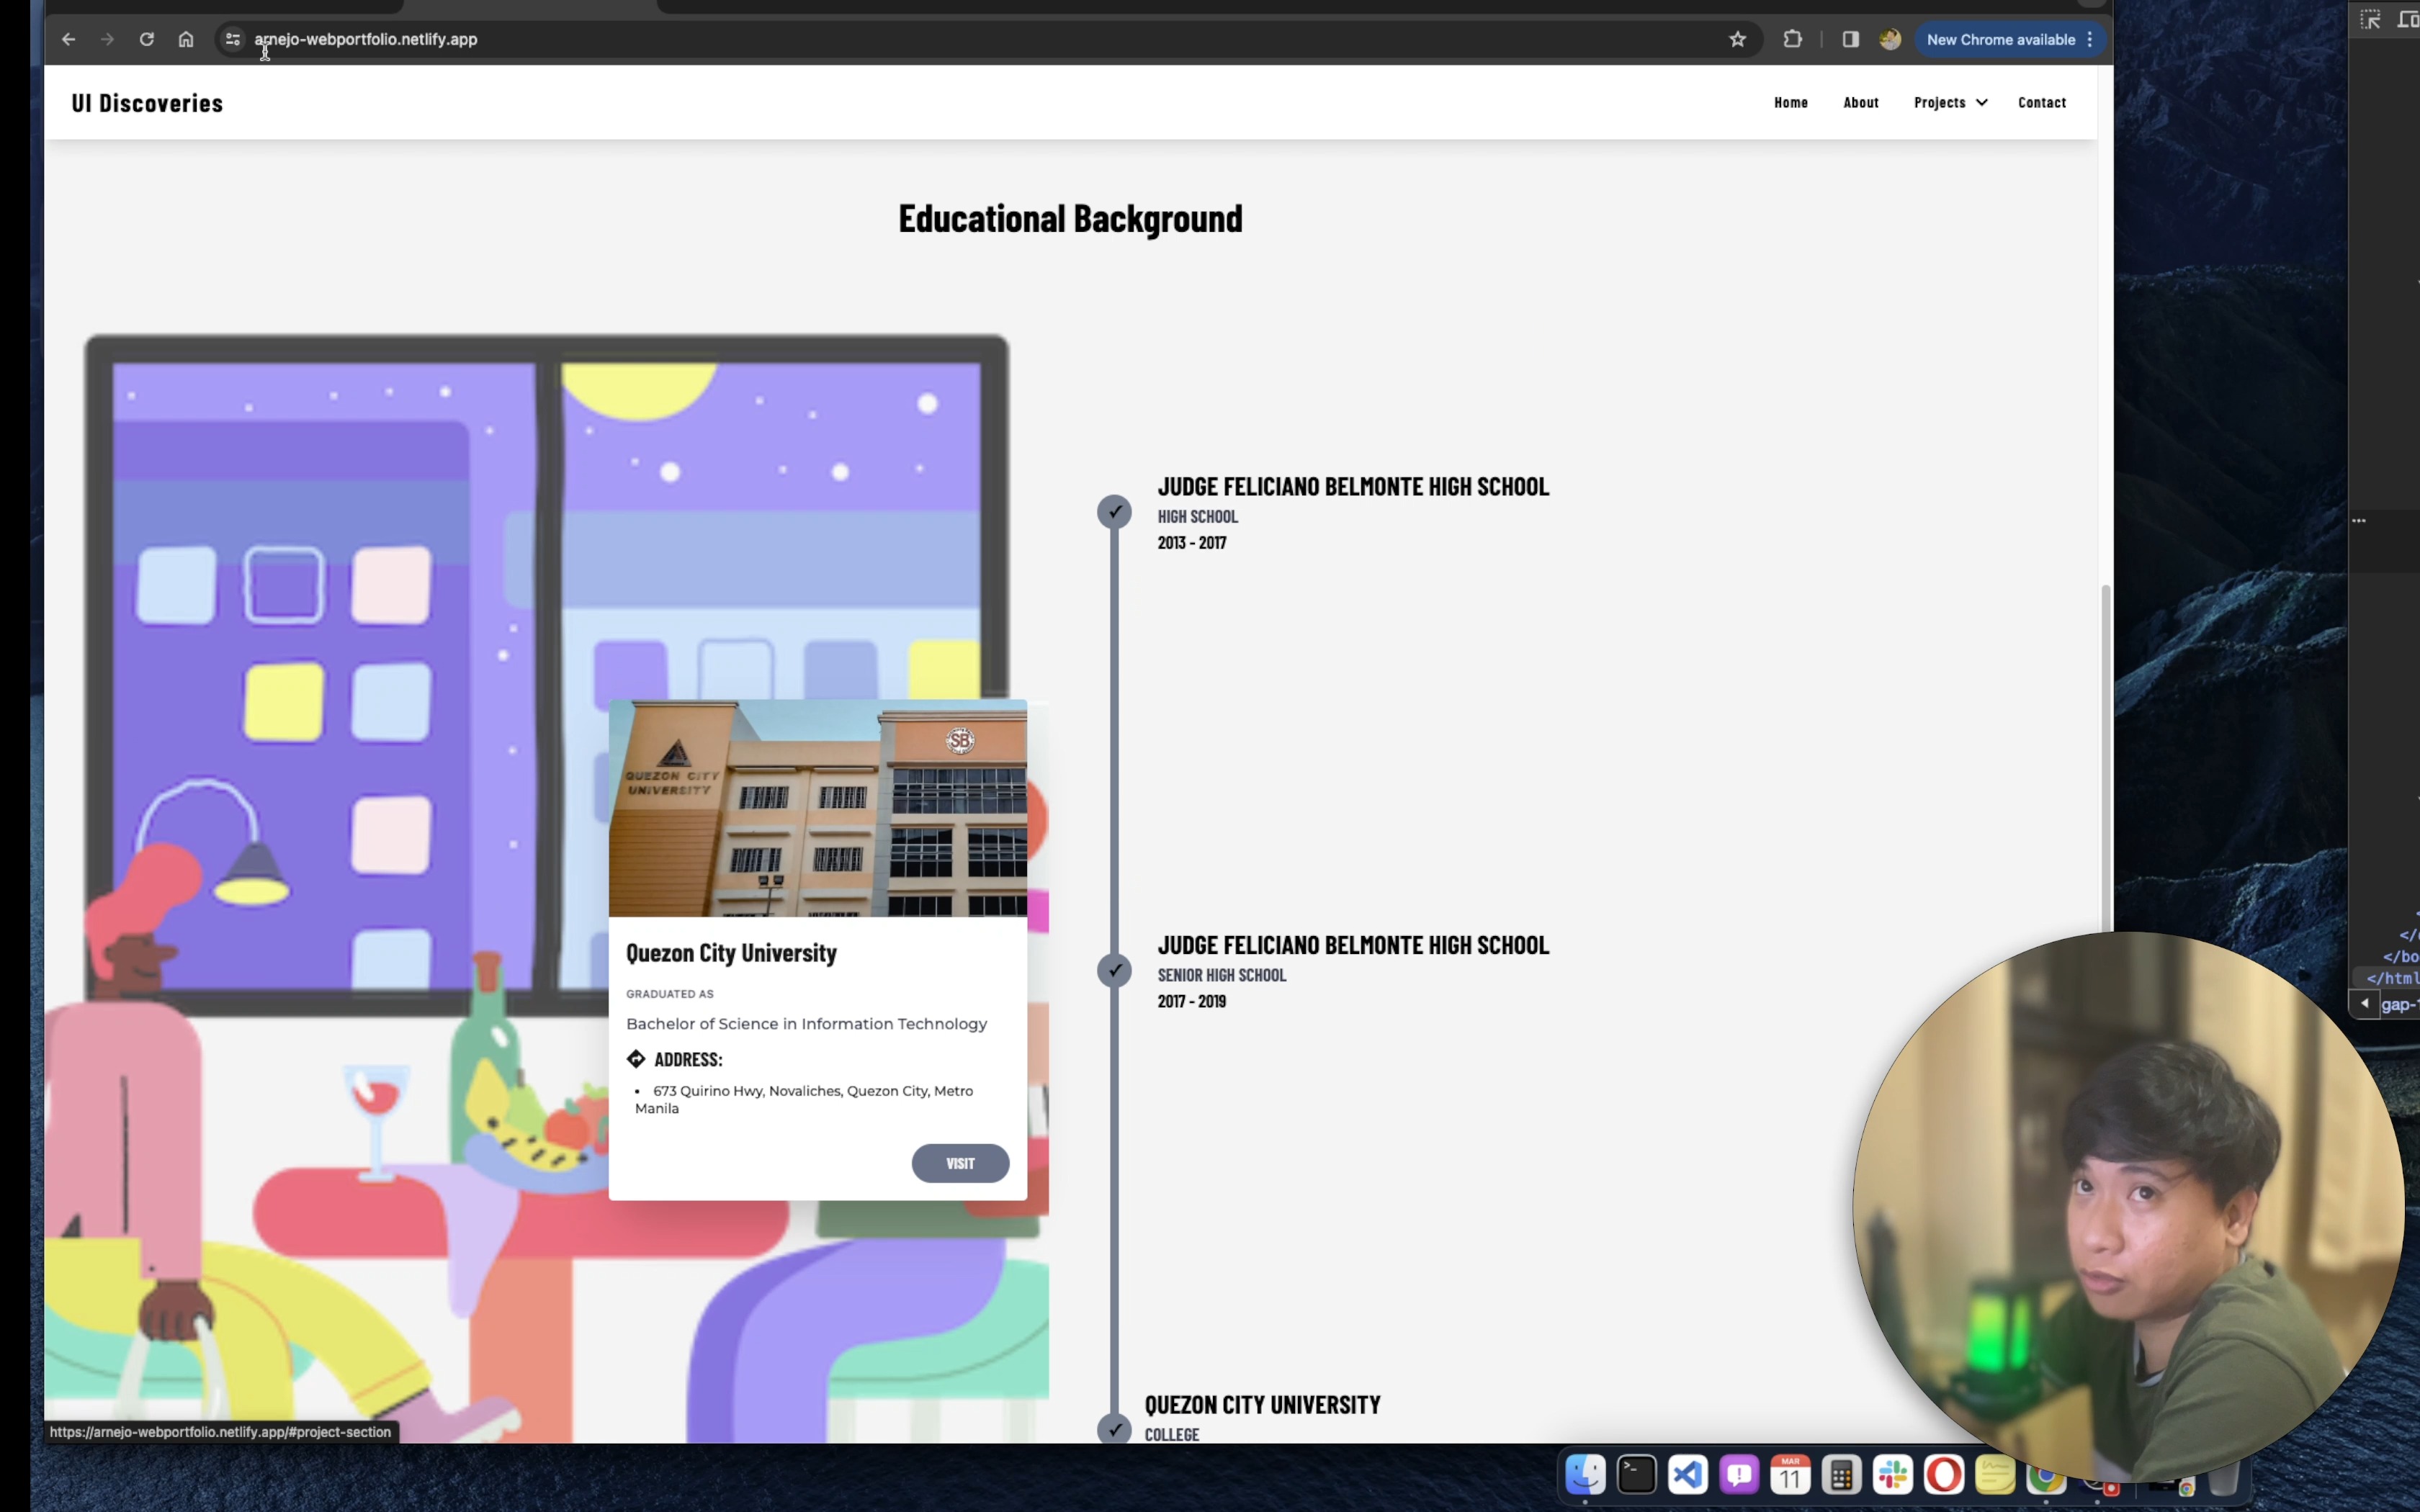Open Calculator from the Dock
The width and height of the screenshot is (2420, 1512).
1841,1475
